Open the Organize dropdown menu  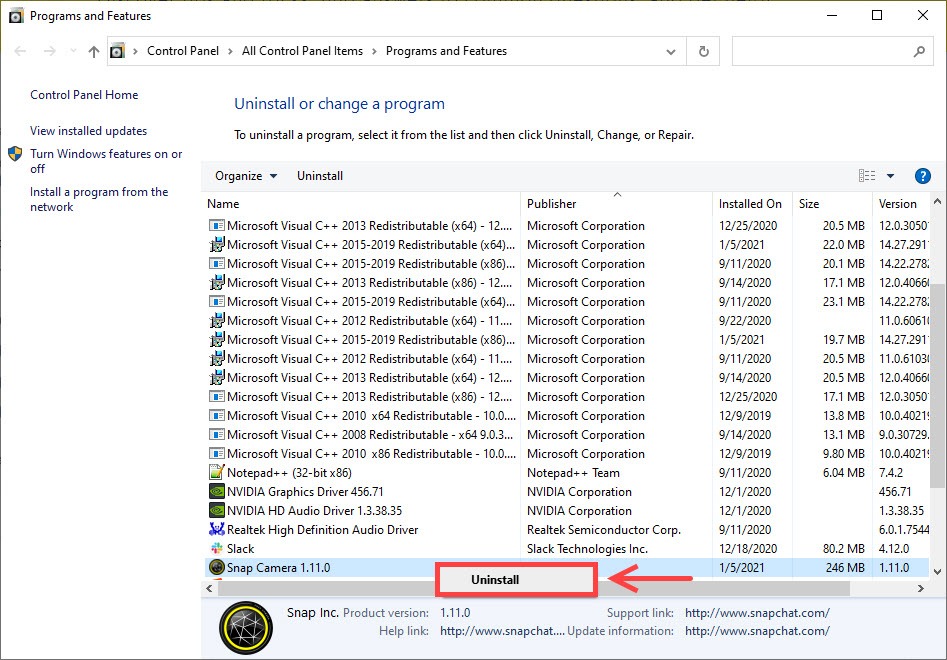pyautogui.click(x=244, y=175)
